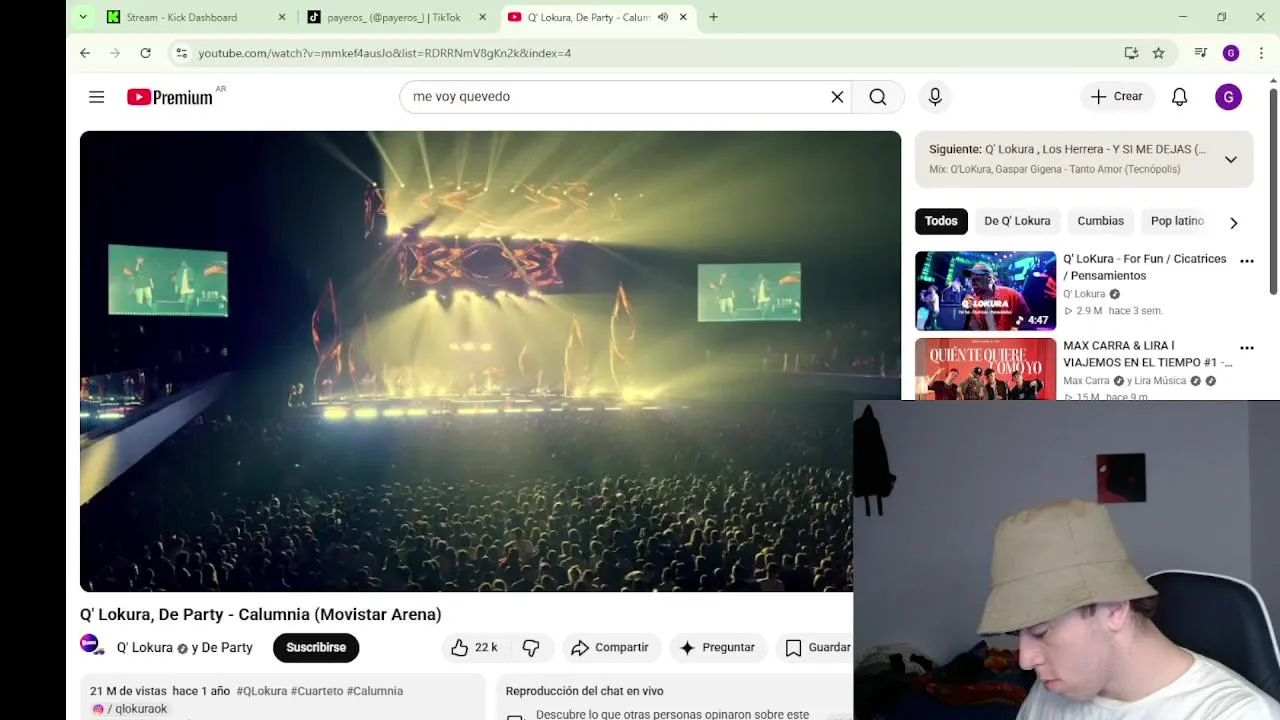Open the #Cuarteto hashtag
The width and height of the screenshot is (1280, 720).
pos(317,691)
